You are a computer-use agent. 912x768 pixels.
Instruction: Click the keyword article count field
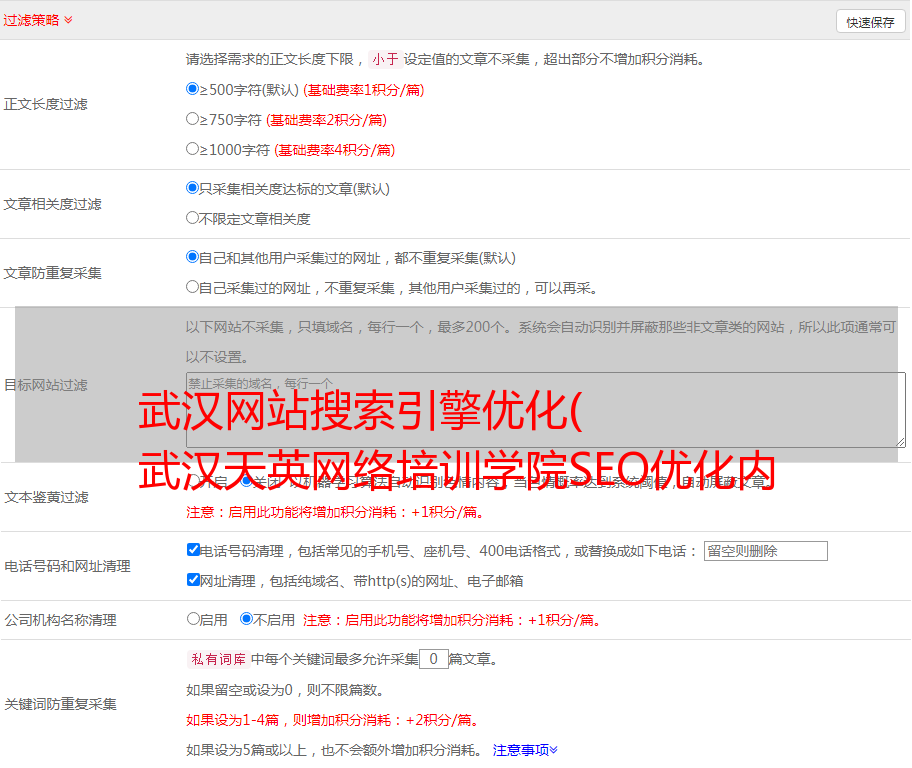pyautogui.click(x=433, y=659)
